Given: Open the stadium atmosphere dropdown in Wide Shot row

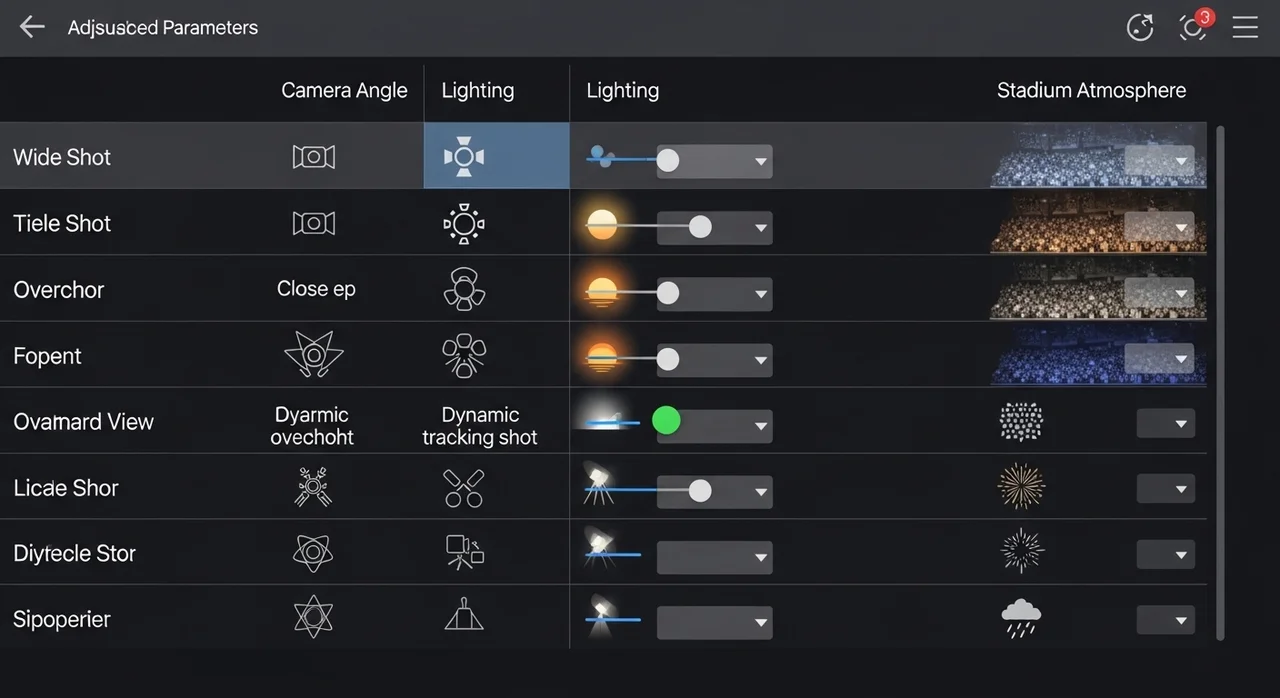Looking at the screenshot, I should coord(1160,160).
